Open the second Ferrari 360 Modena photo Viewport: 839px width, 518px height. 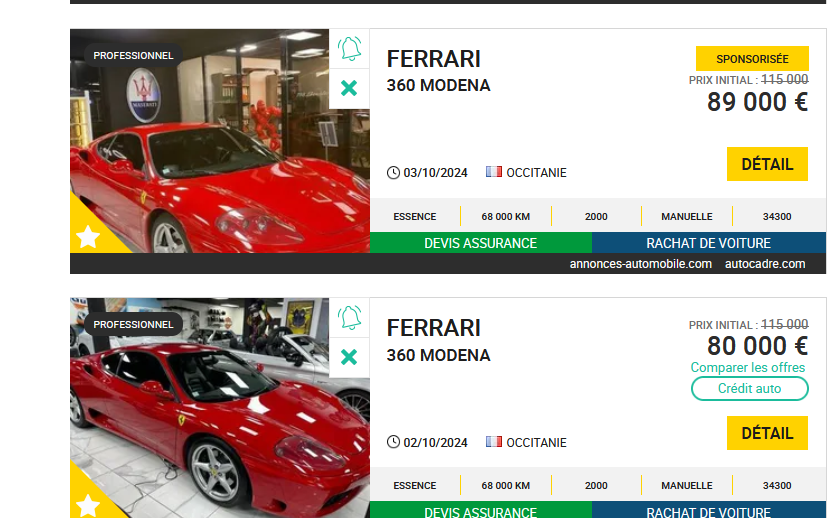pyautogui.click(x=220, y=408)
